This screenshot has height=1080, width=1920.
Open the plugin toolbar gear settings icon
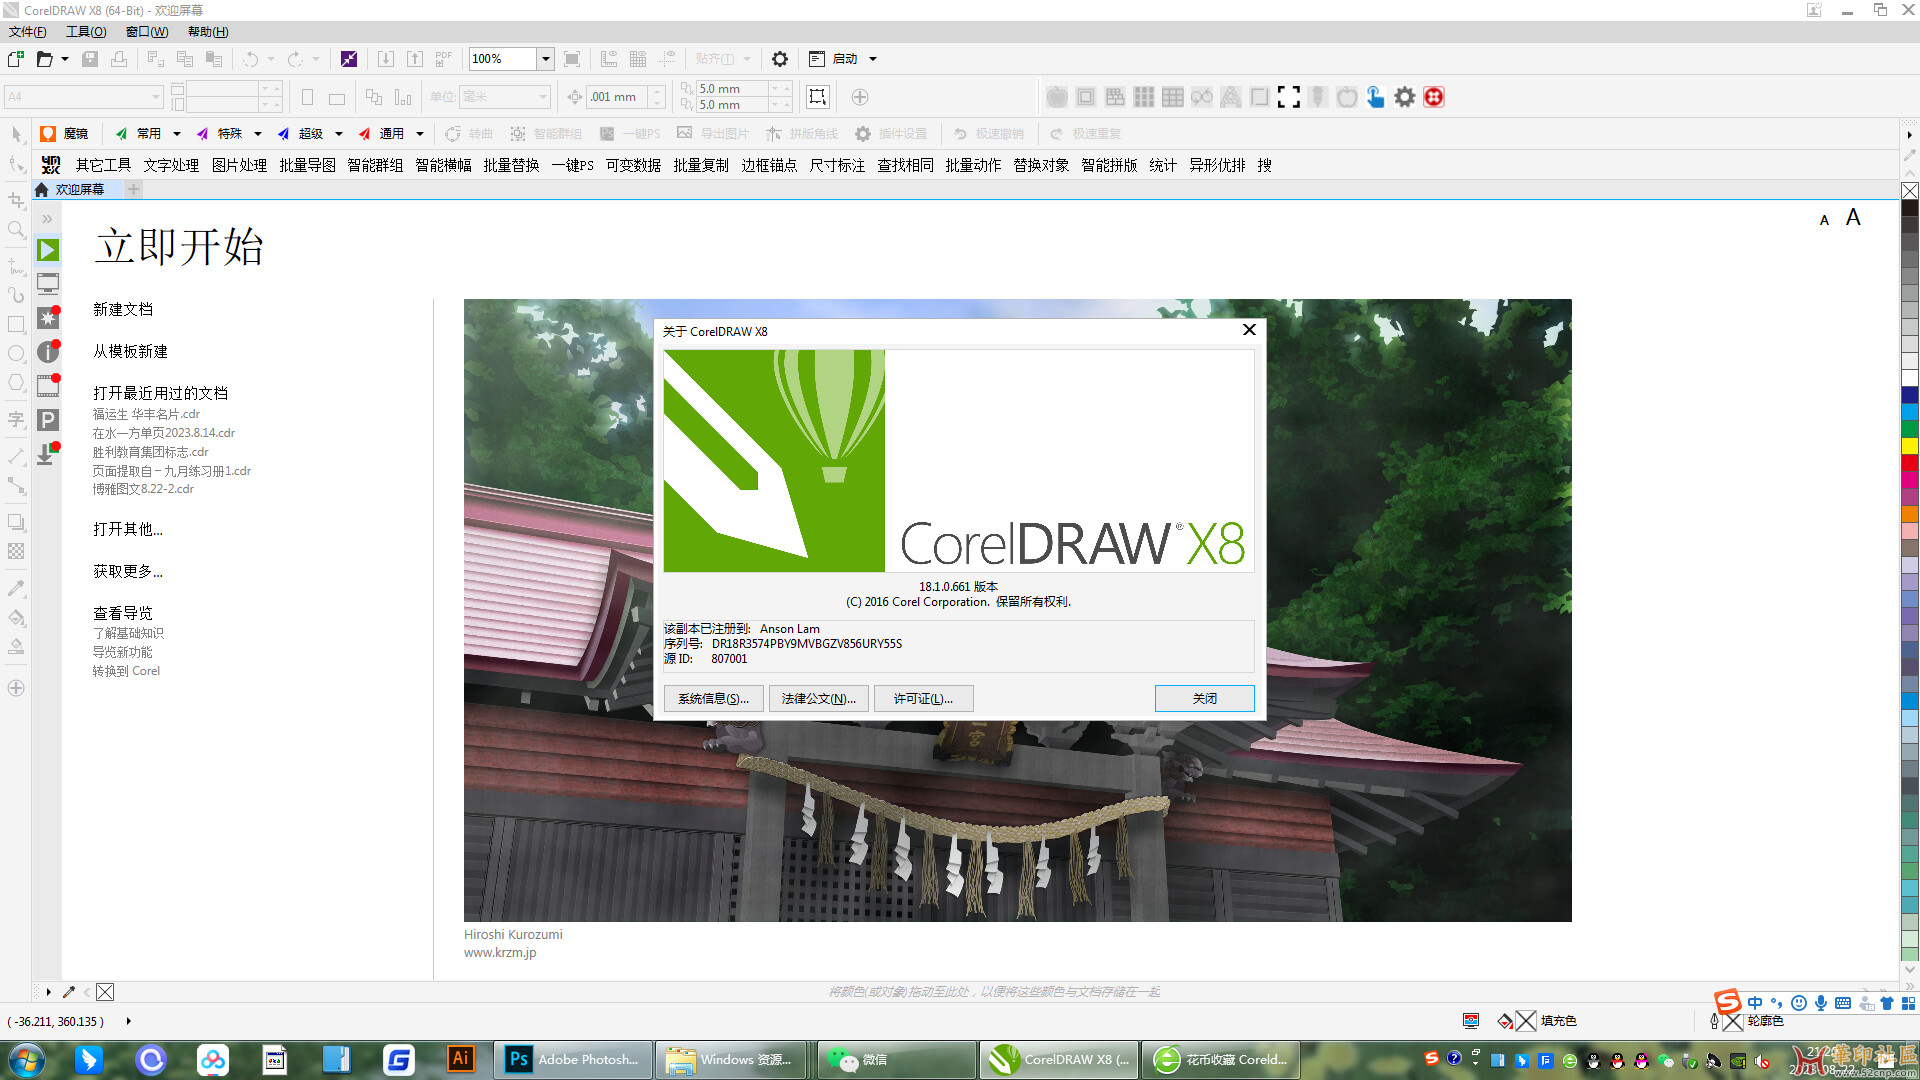pyautogui.click(x=1405, y=97)
